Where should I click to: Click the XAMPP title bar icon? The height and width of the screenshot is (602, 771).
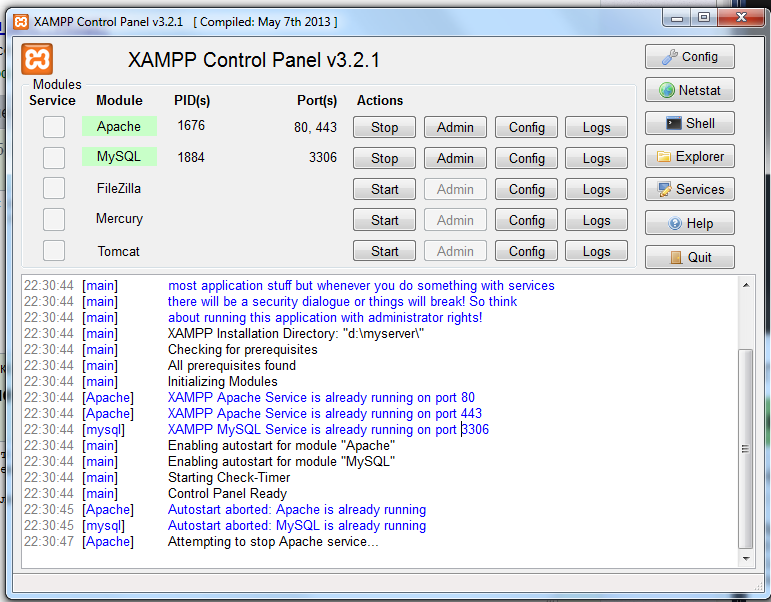(21, 22)
